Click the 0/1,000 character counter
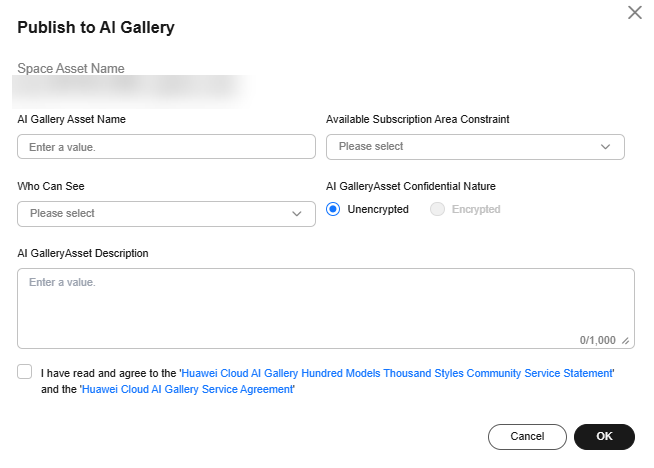This screenshot has width=654, height=468. tap(598, 340)
